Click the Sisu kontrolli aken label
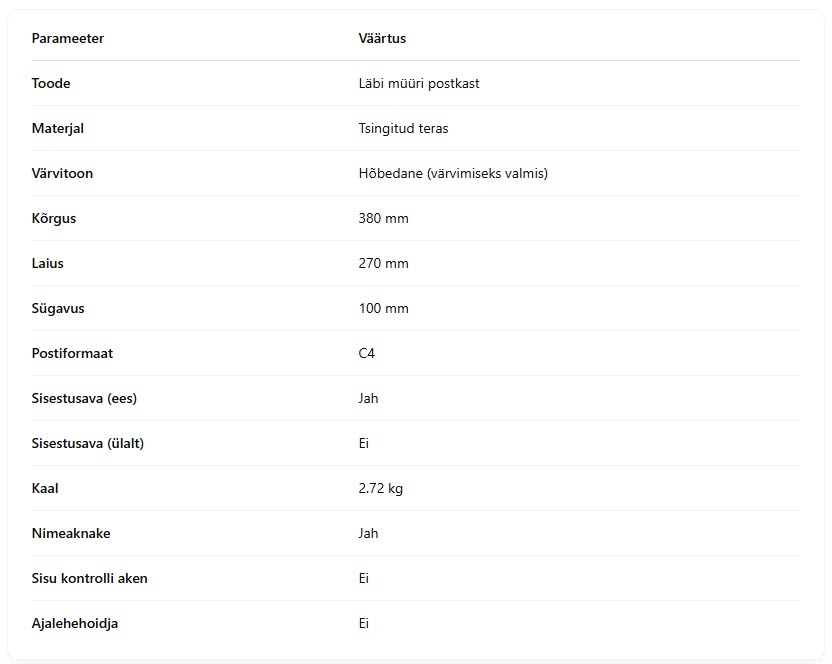This screenshot has height=664, width=832. [90, 579]
